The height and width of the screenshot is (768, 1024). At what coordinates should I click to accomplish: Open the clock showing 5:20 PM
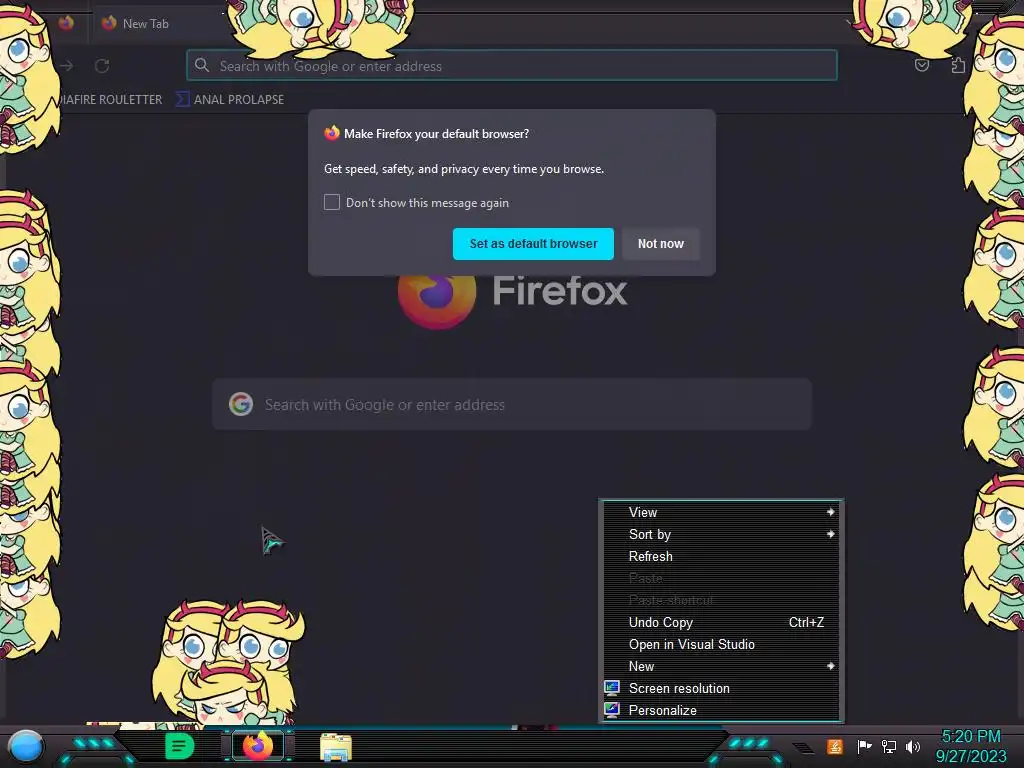point(971,746)
